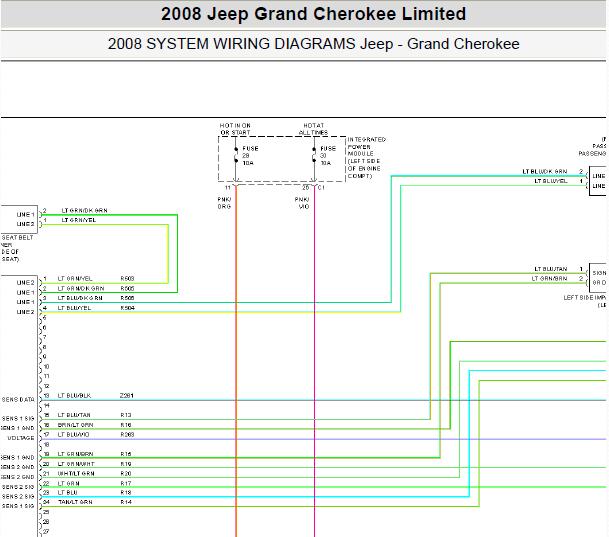Click the 'PNK/ORG' wire label
The width and height of the screenshot is (609, 537).
click(224, 203)
